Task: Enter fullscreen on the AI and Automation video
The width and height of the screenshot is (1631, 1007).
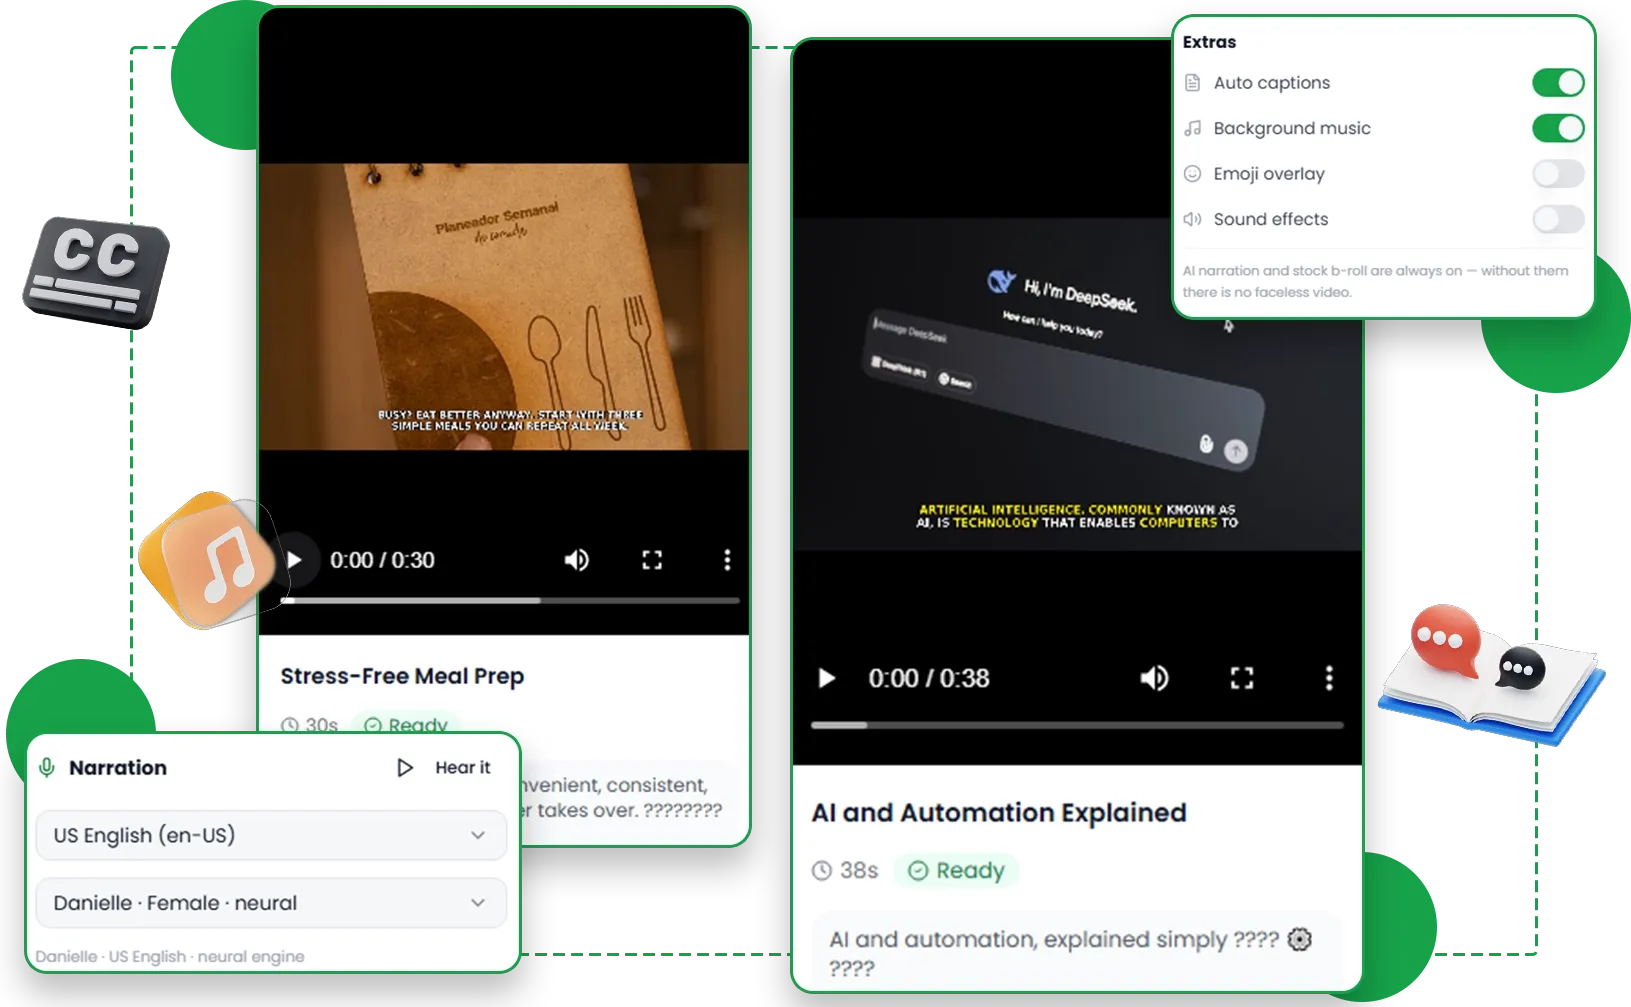Action: [x=1242, y=678]
